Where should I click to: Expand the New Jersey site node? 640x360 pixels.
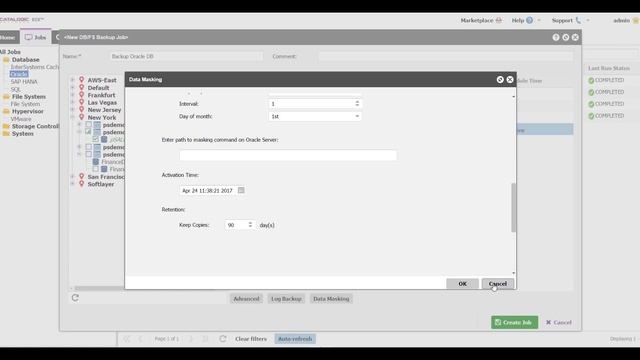72,109
